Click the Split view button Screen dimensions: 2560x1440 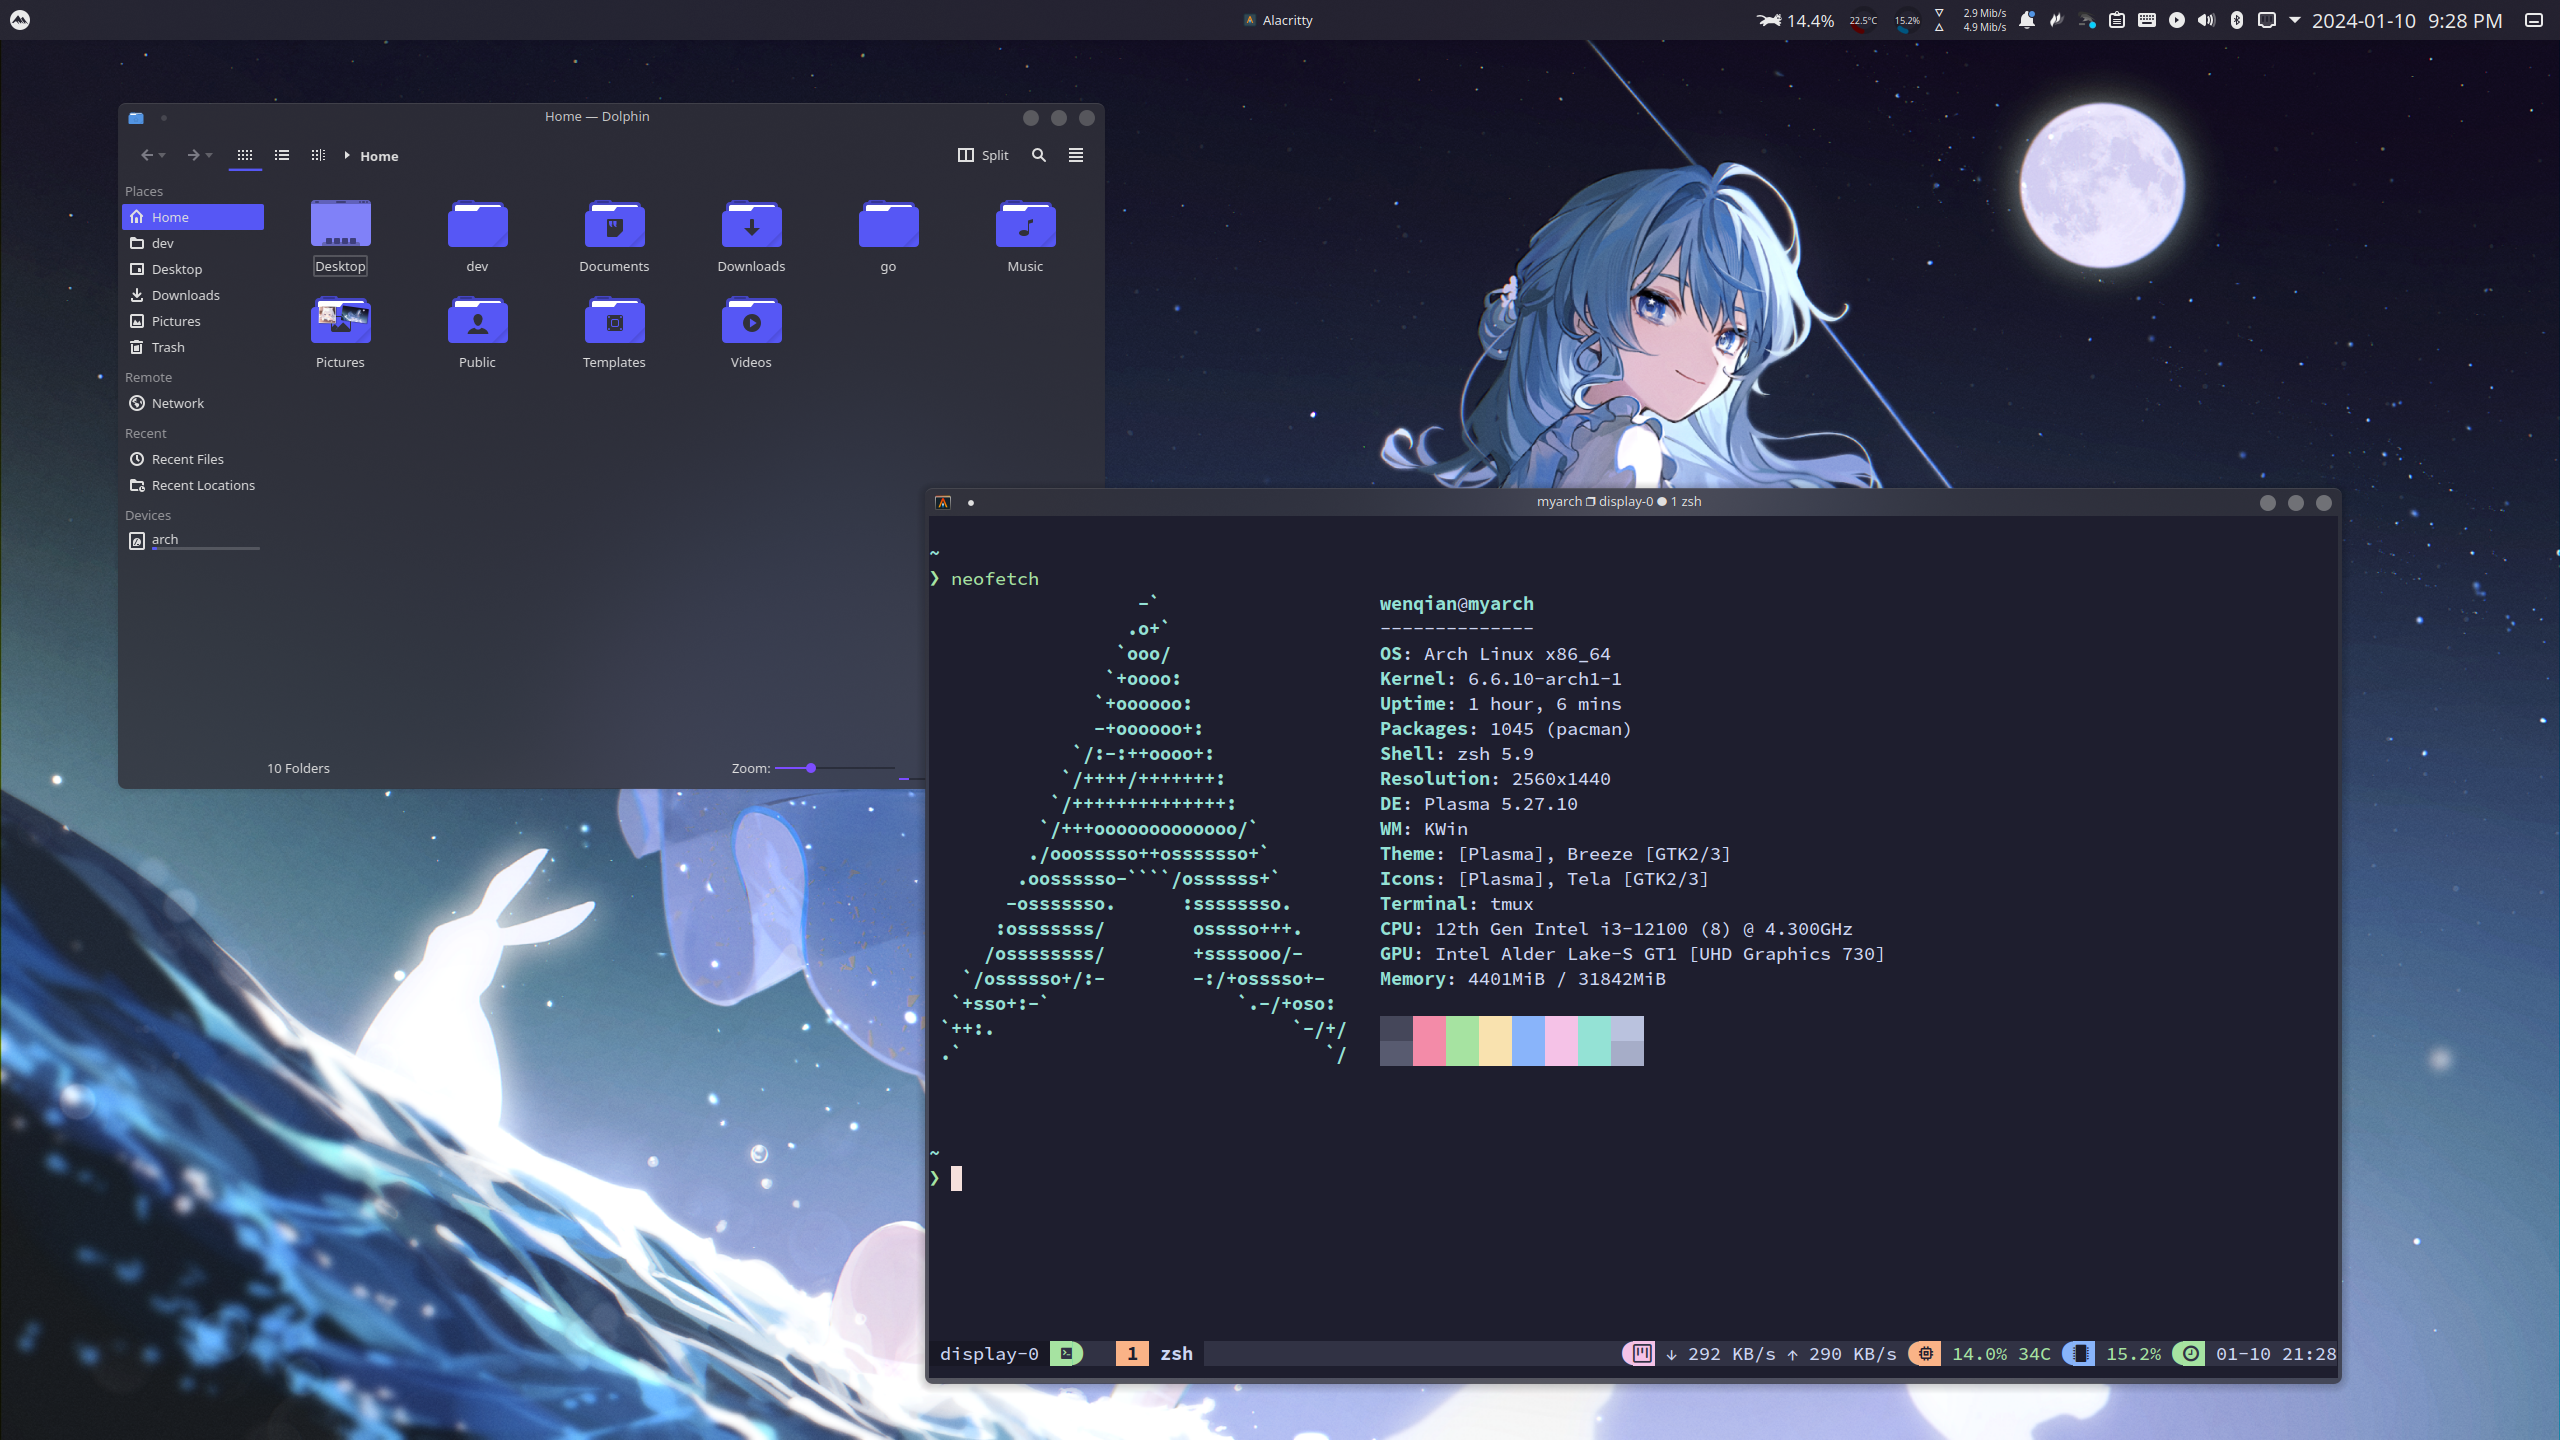click(983, 155)
